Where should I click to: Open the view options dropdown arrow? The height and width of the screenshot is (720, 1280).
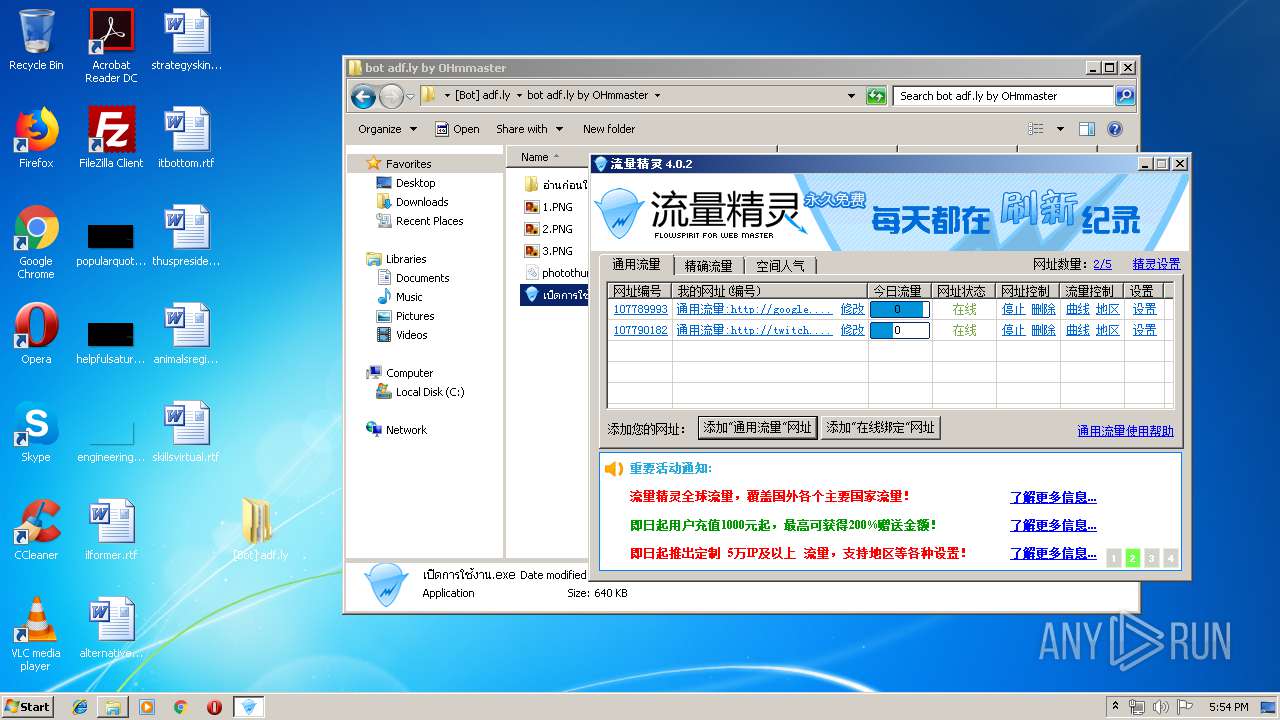1060,129
